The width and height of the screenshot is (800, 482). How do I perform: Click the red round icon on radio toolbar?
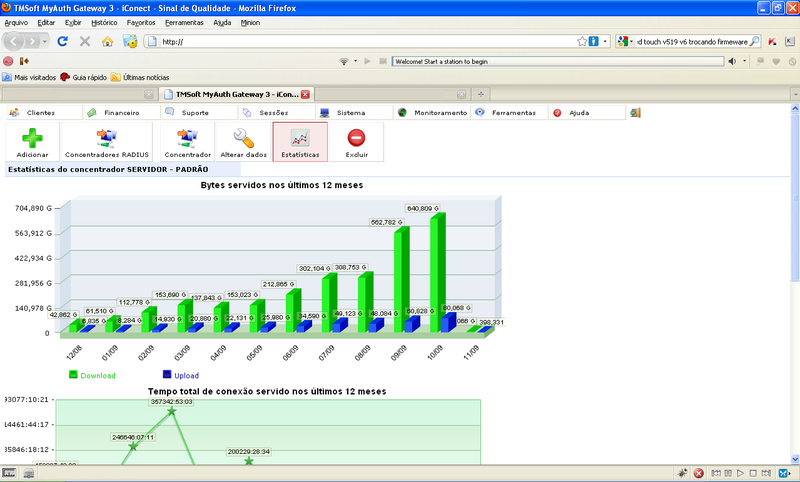click(x=8, y=61)
